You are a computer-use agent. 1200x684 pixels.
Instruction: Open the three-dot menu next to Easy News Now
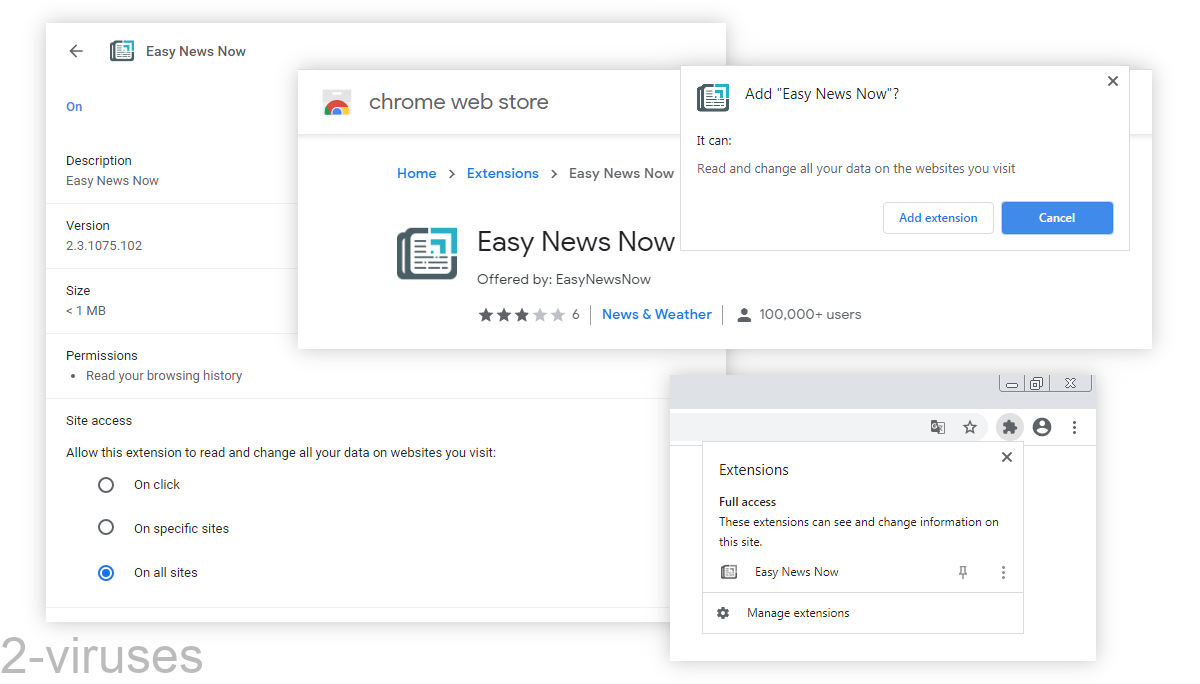pos(1003,572)
